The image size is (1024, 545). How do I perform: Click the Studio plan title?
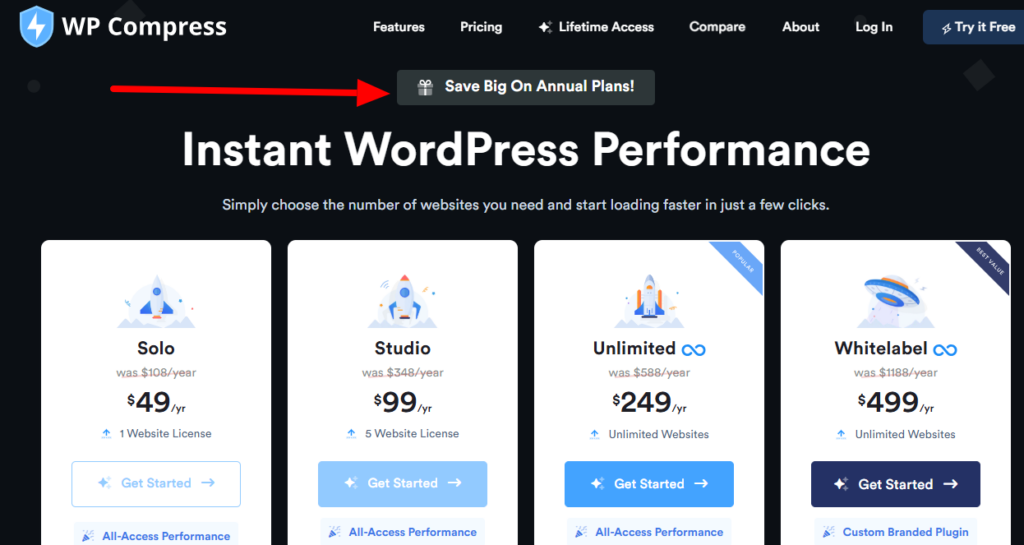click(403, 348)
